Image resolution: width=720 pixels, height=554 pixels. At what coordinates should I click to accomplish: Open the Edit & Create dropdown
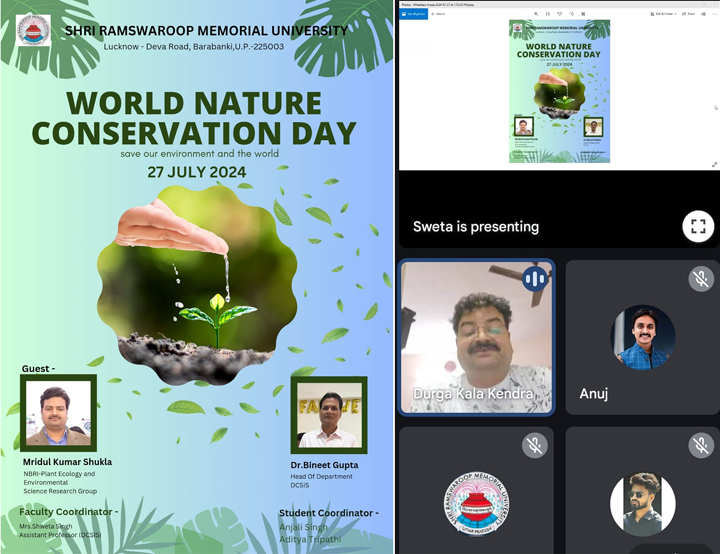662,14
